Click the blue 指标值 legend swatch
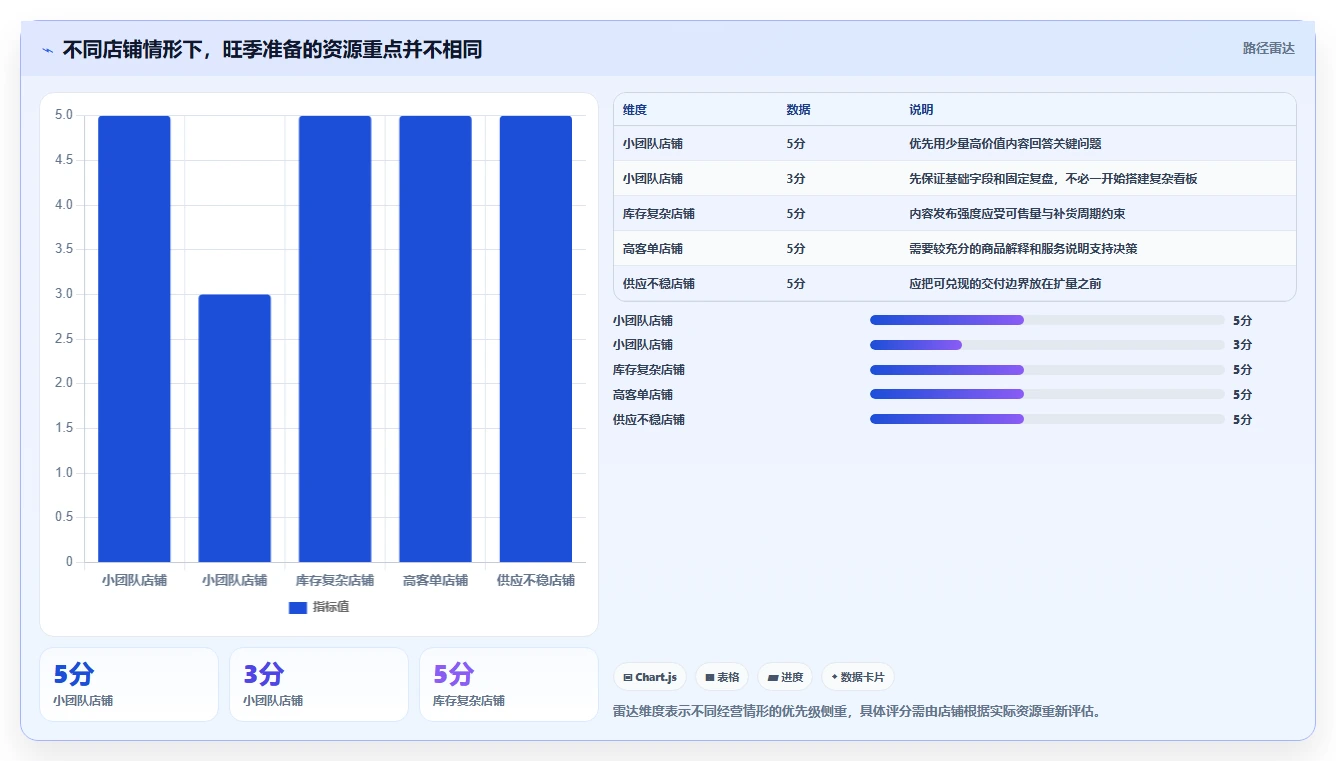The width and height of the screenshot is (1336, 761). tap(297, 607)
